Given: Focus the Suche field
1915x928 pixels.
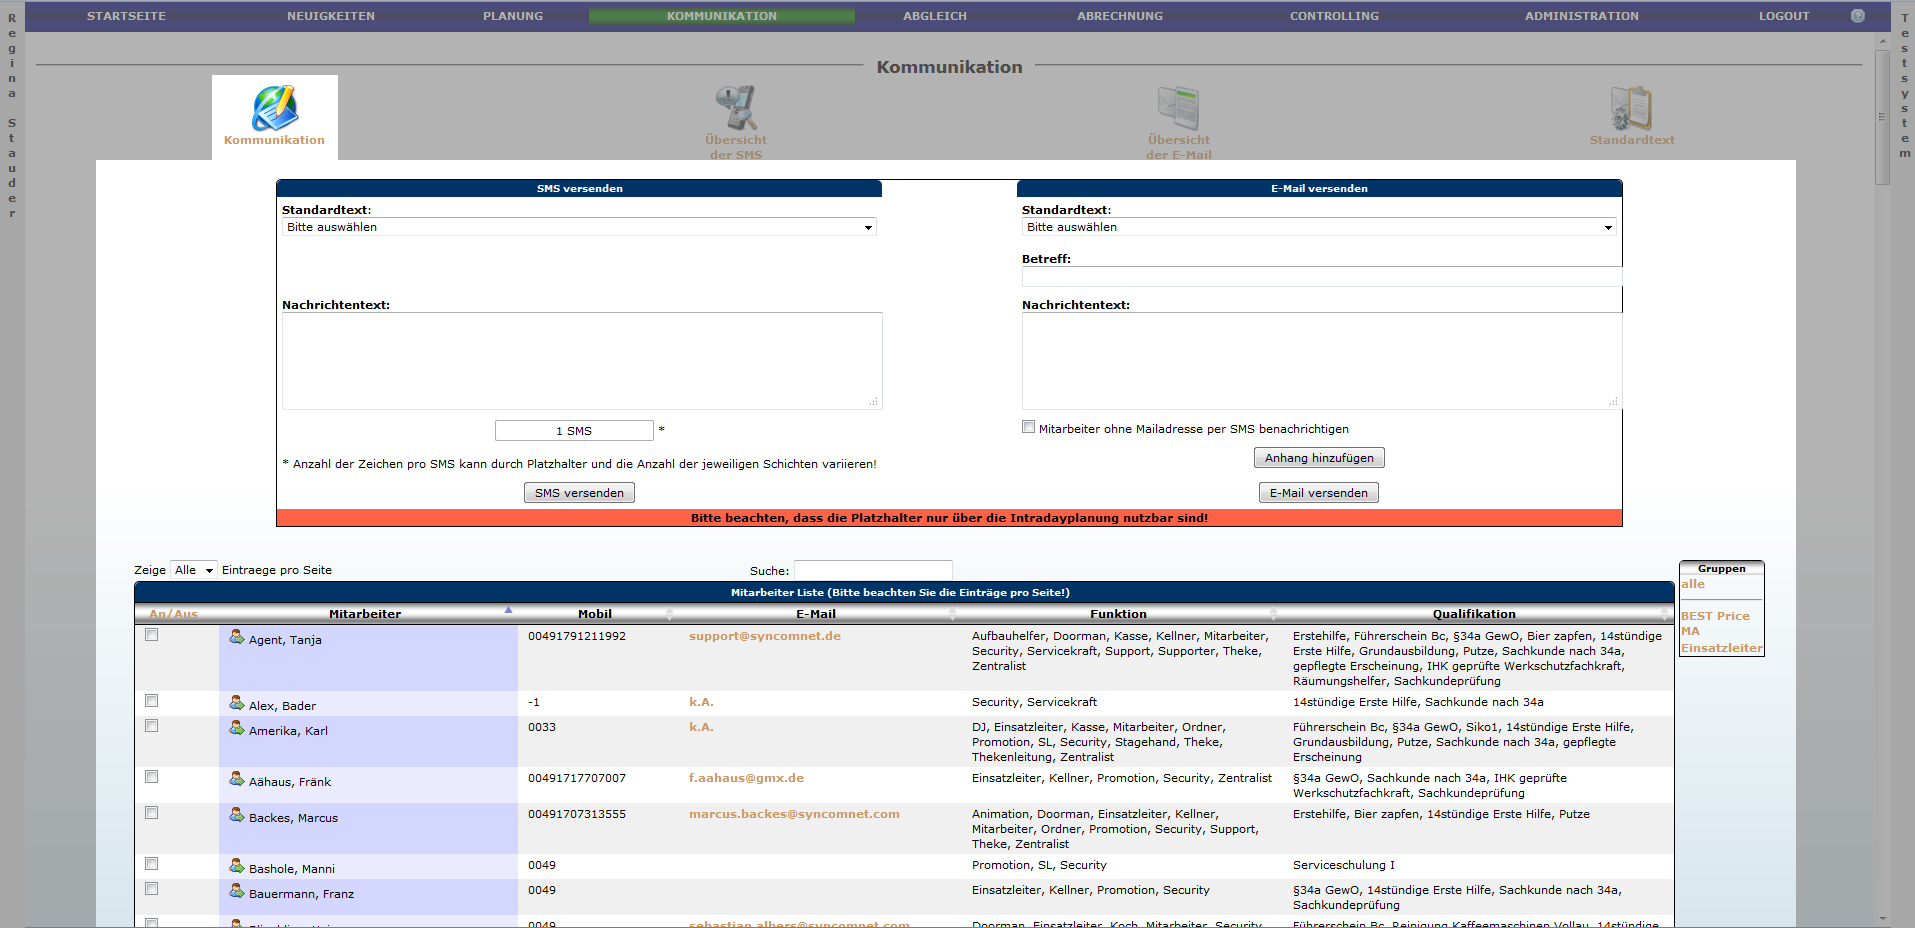Looking at the screenshot, I should pos(873,570).
